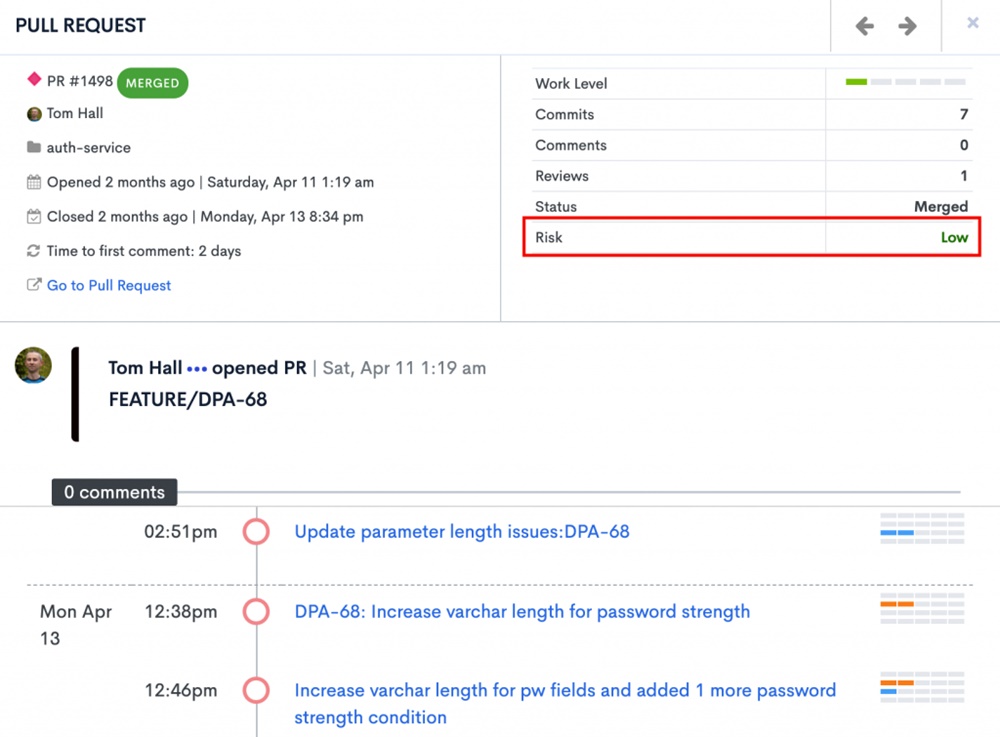Open commit Increase varchar length for pw fields

click(x=565, y=704)
